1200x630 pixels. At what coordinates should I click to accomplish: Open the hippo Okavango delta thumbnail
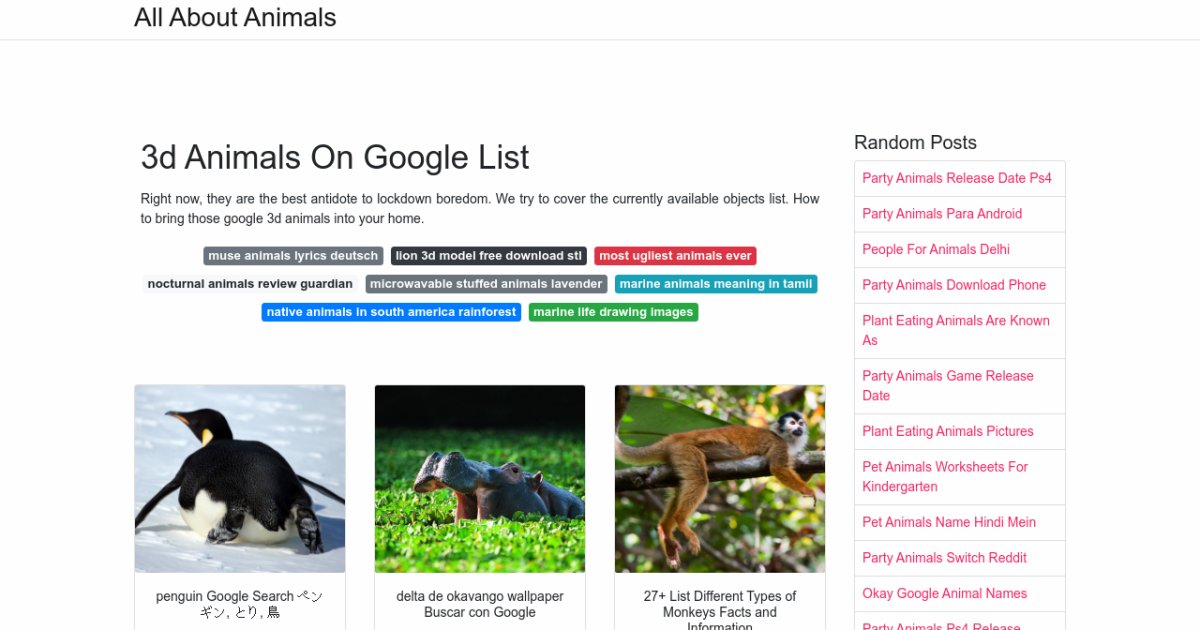click(480, 478)
